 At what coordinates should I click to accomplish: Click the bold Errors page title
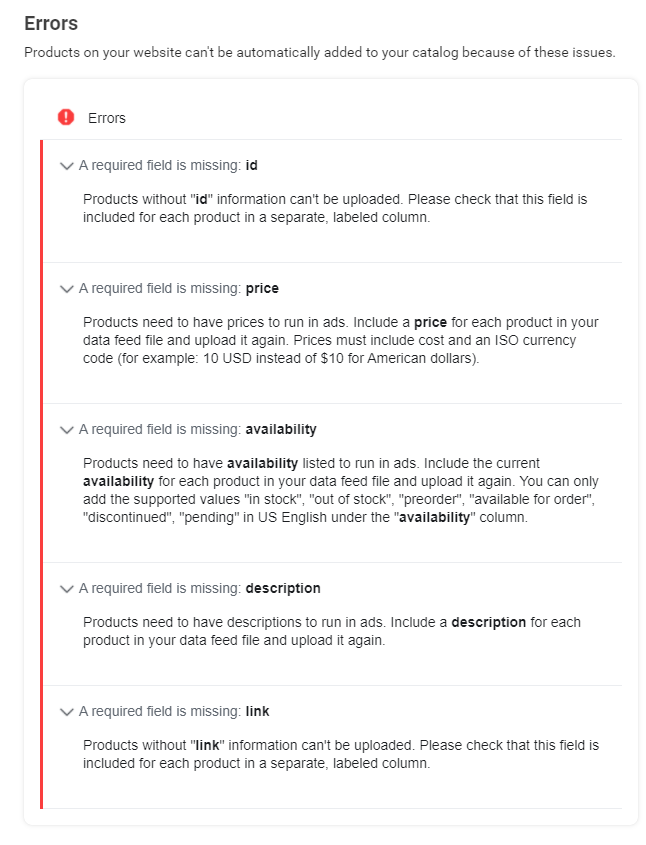(x=51, y=23)
